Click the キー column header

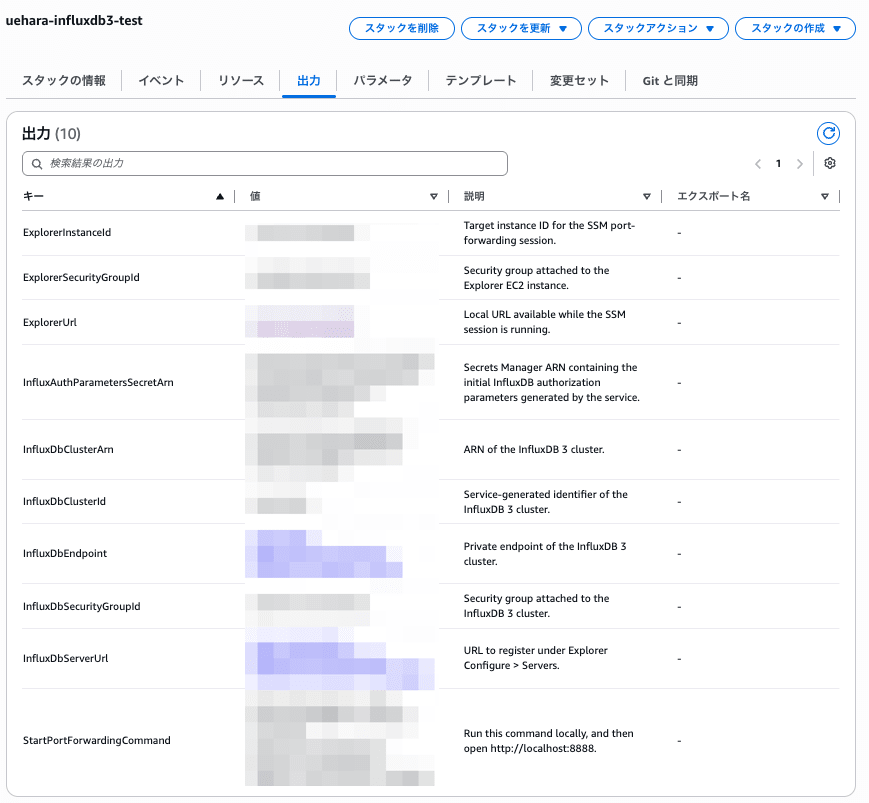tap(33, 196)
